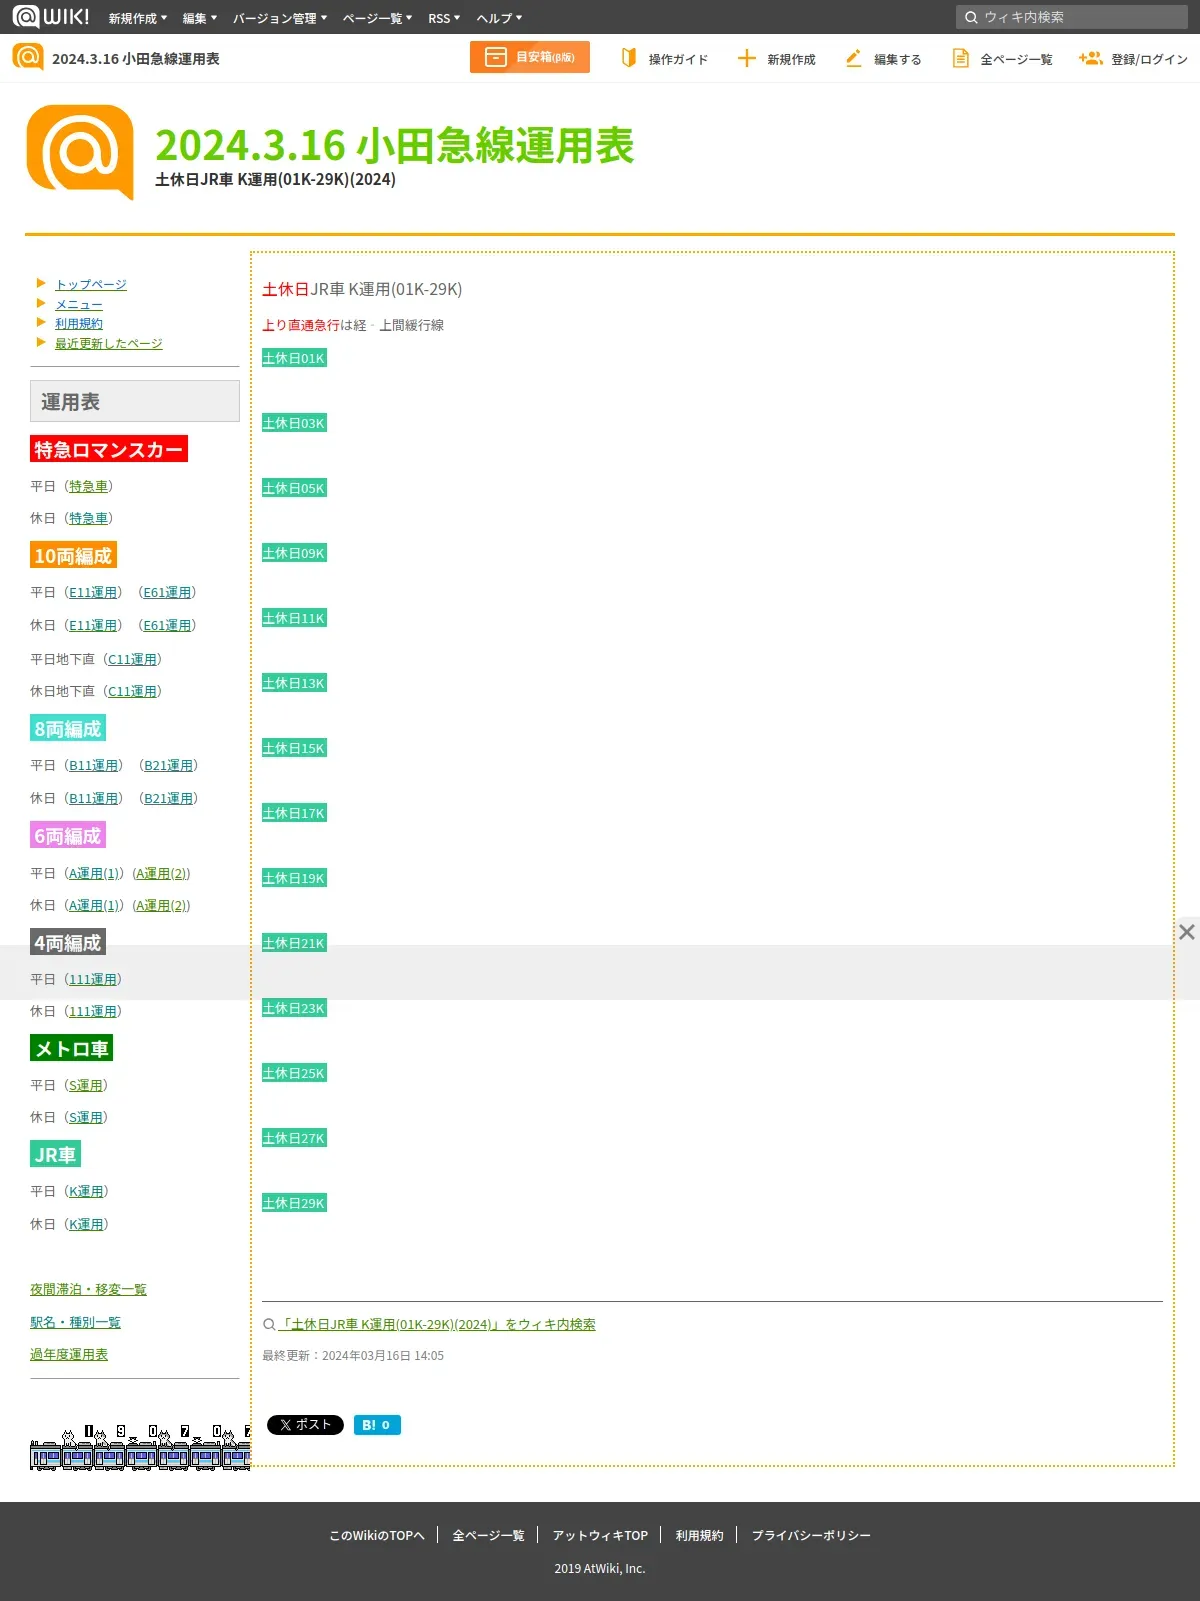This screenshot has width=1200, height=1601.
Task: Open the 新規作成 dropdown in top bar
Action: (138, 18)
